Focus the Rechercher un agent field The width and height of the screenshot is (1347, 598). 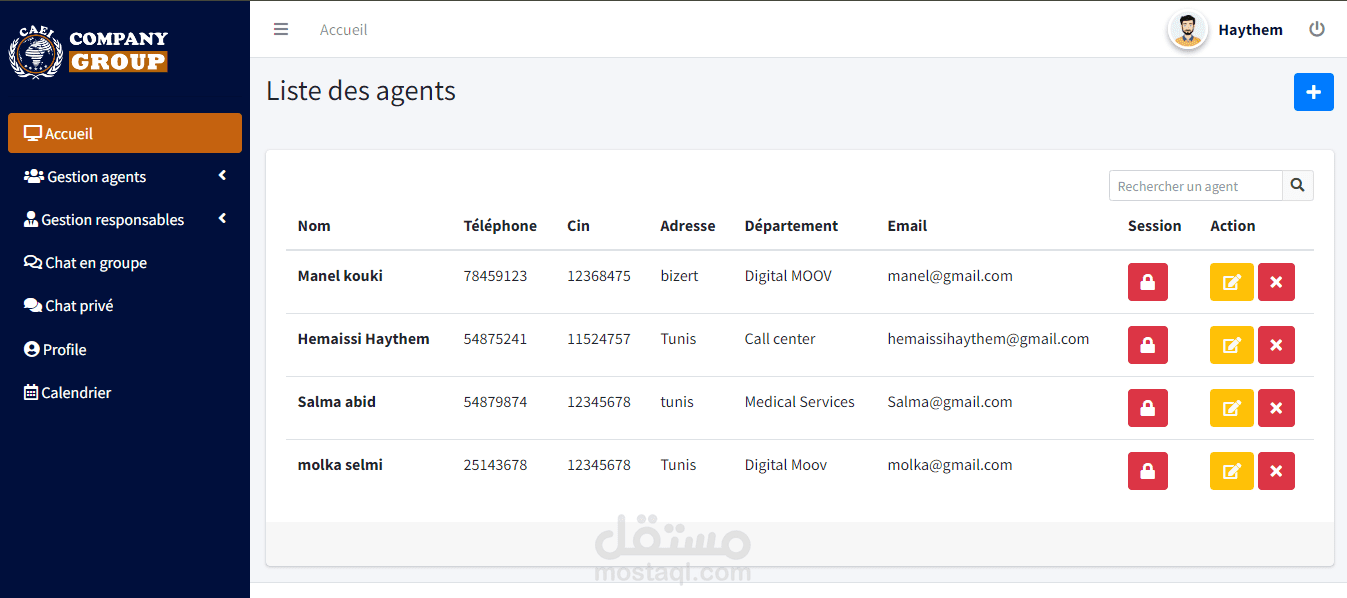point(1196,185)
